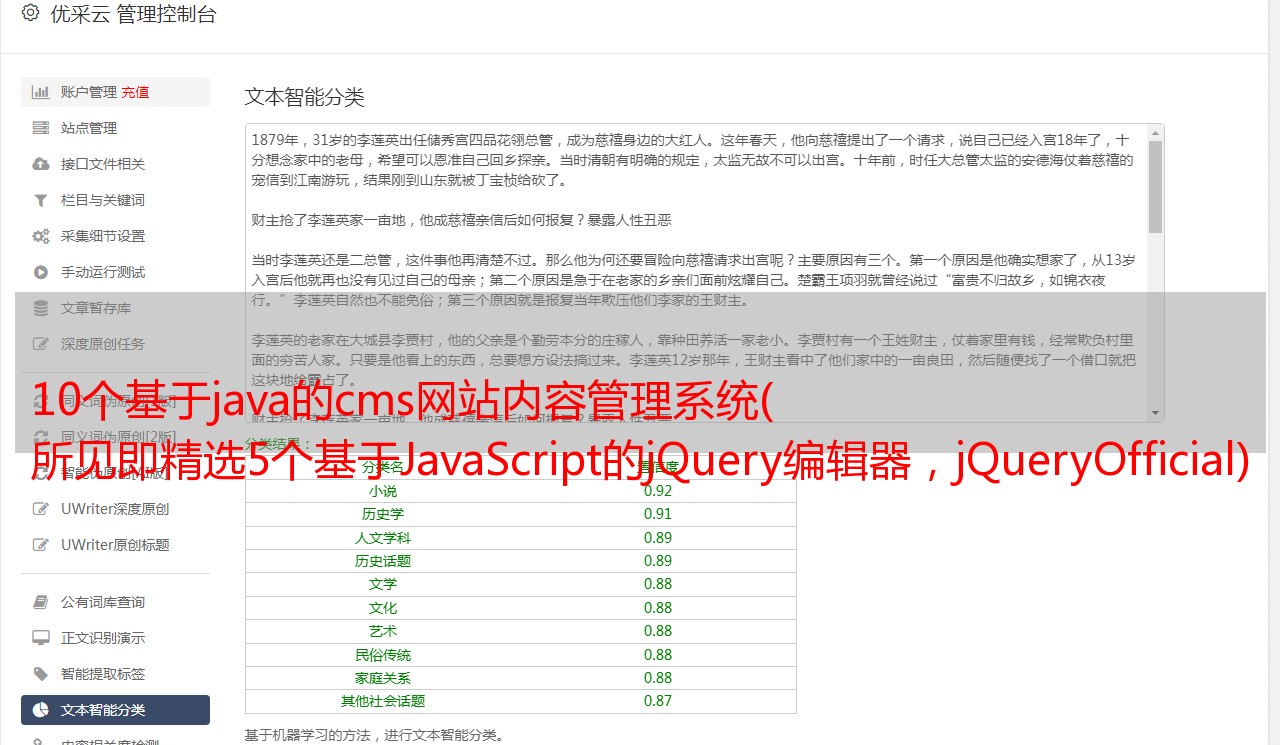Click the gears icon for 采集细节设置
Screen dimensions: 1280x745
[x=41, y=236]
